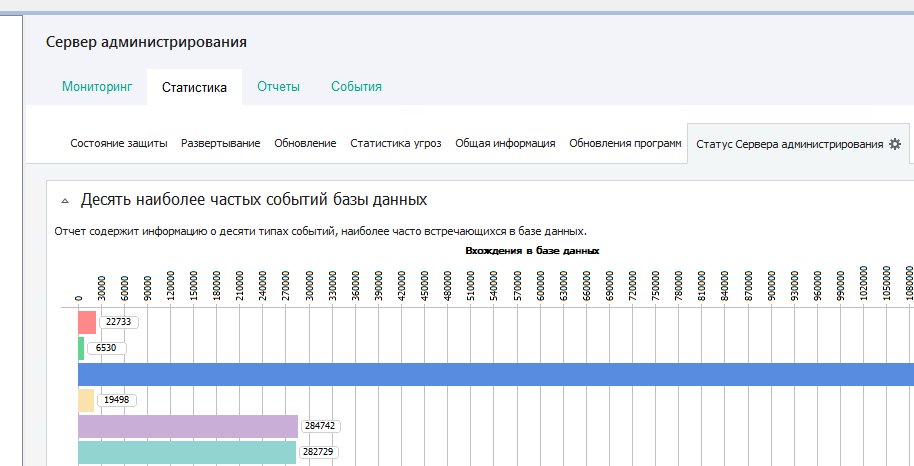The width and height of the screenshot is (914, 466).
Task: Switch to the Развертывание page
Action: coord(220,144)
